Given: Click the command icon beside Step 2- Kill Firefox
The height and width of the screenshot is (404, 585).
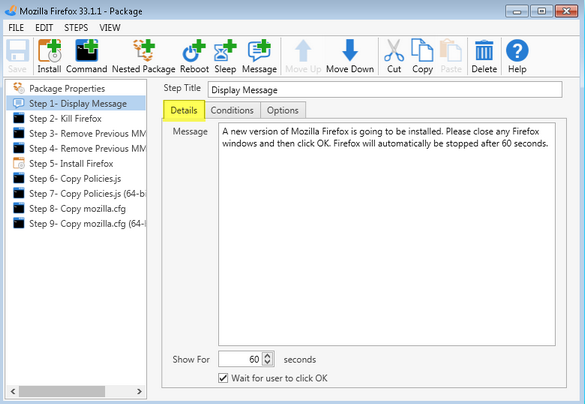Looking at the screenshot, I should pyautogui.click(x=19, y=119).
